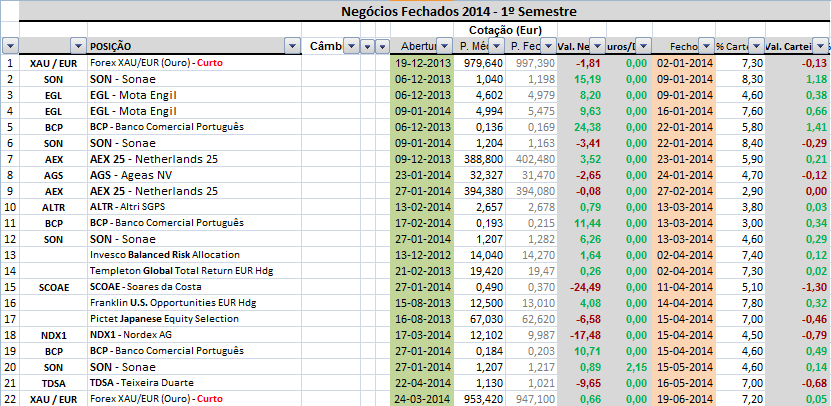Select opening date '24-03-2014'
Image resolution: width=831 pixels, height=406 pixels.
tap(423, 399)
